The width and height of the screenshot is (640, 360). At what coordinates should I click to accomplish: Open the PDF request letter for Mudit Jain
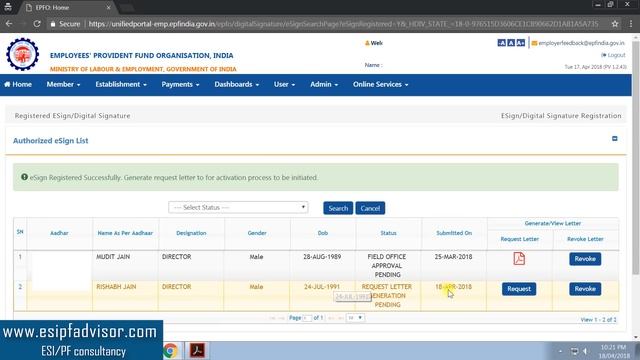click(x=519, y=258)
